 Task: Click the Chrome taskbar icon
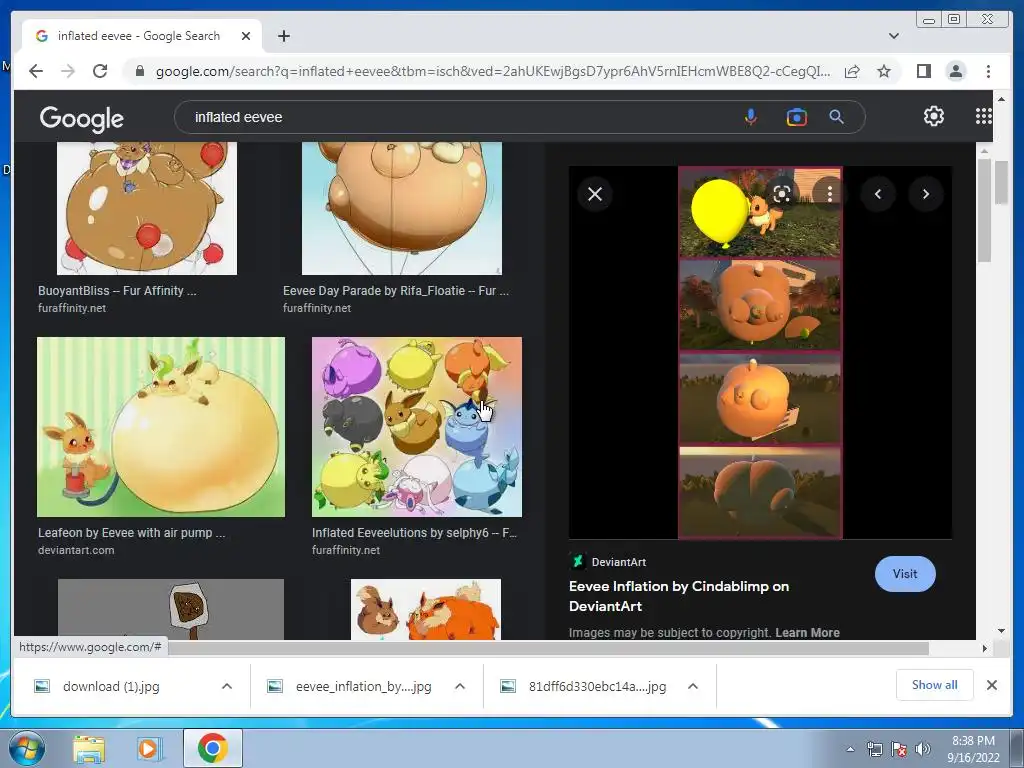point(213,748)
